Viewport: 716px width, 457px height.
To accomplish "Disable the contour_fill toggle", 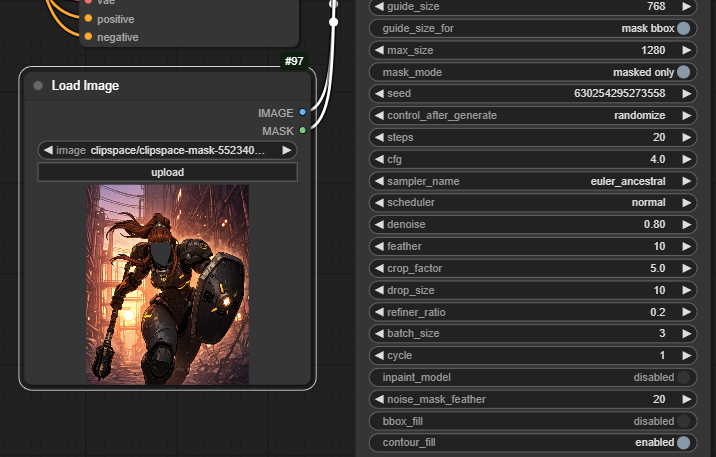I will (683, 443).
